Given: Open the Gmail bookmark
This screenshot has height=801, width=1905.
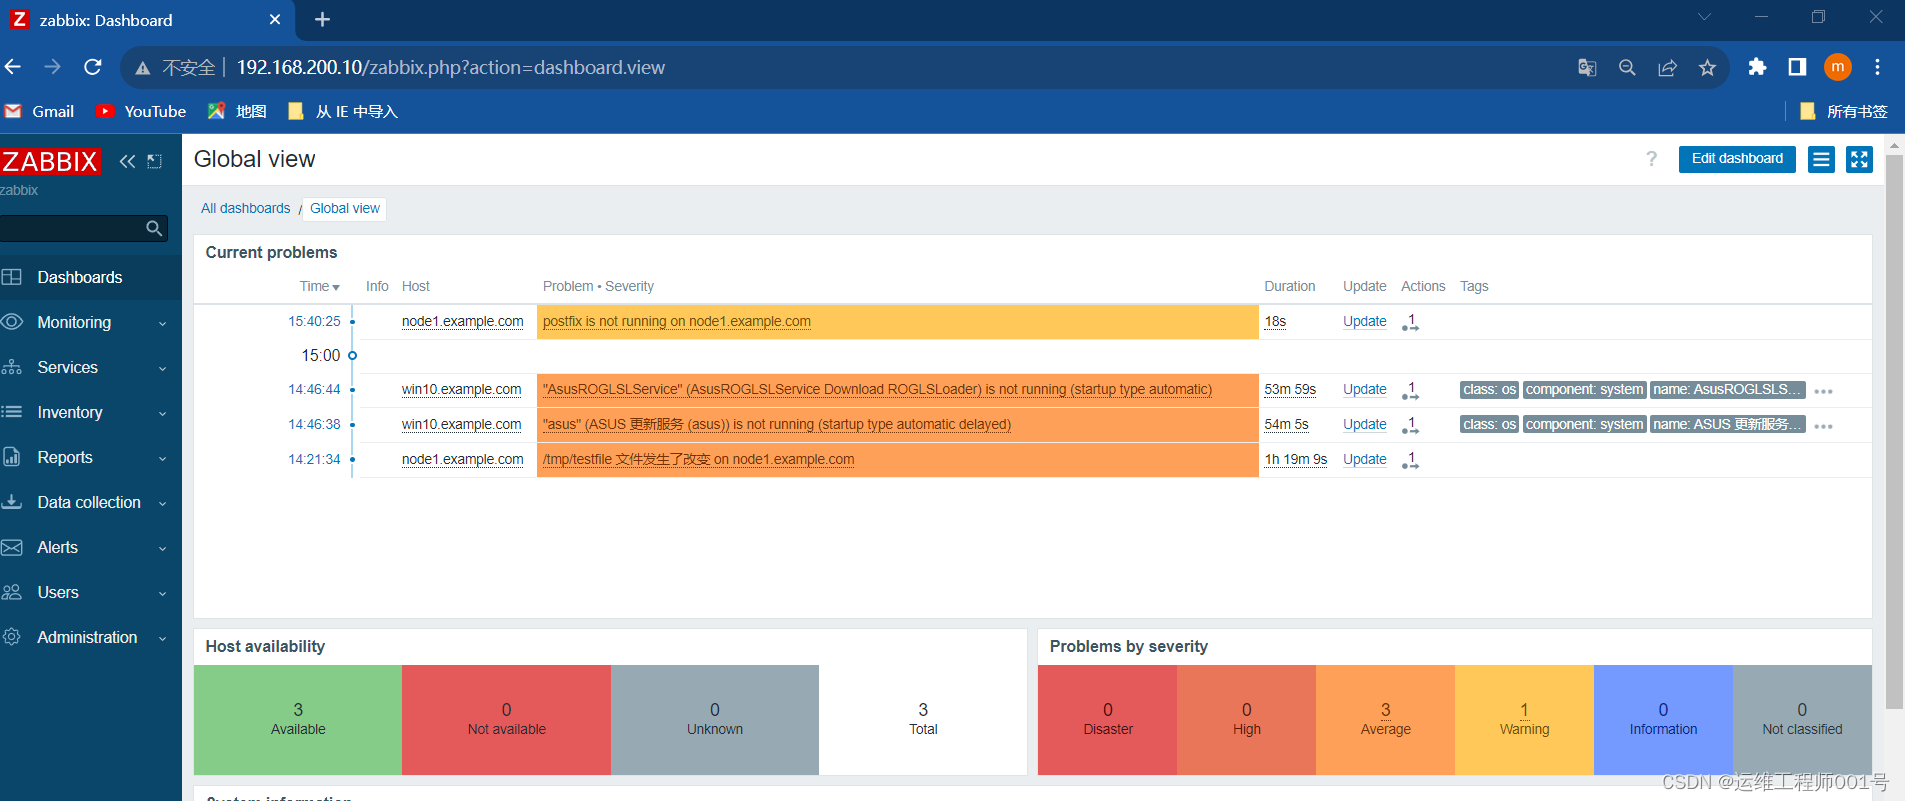Looking at the screenshot, I should [40, 111].
